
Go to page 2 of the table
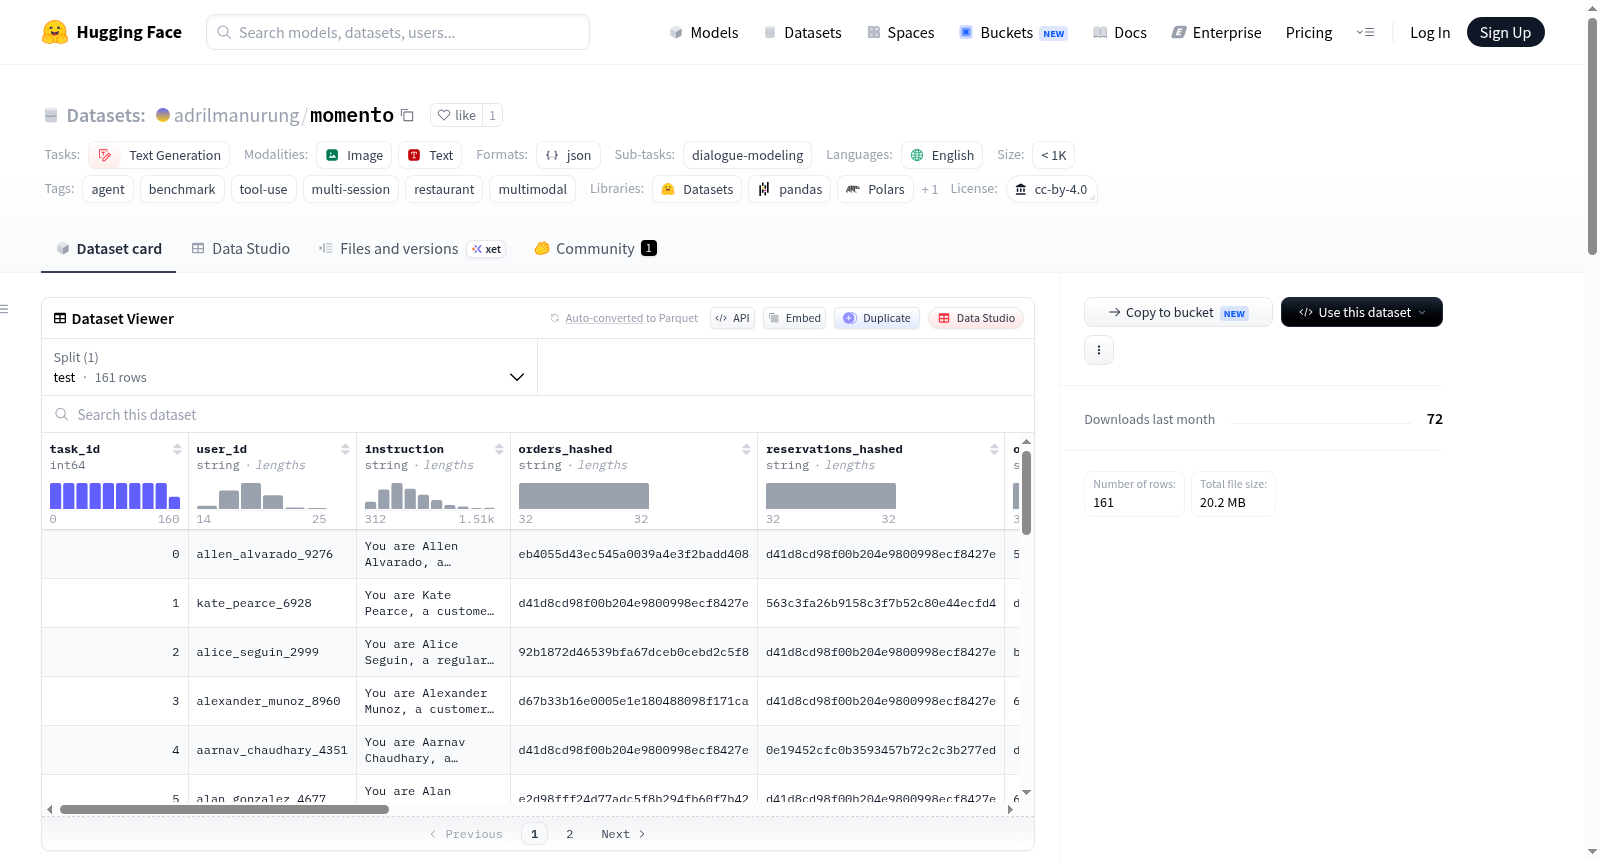click(570, 834)
